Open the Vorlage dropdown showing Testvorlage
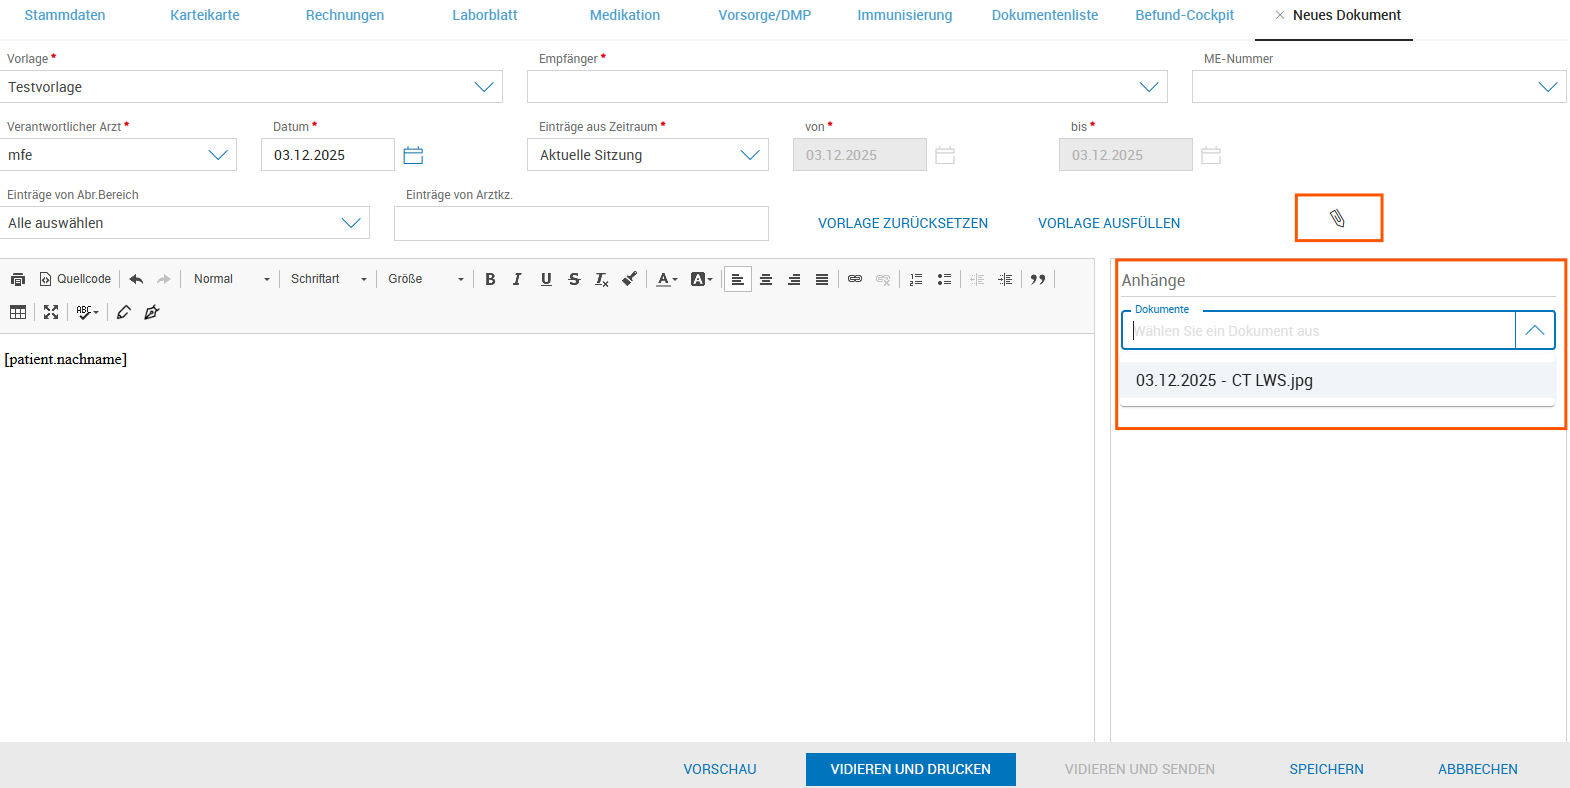Image resolution: width=1570 pixels, height=788 pixels. [x=253, y=87]
